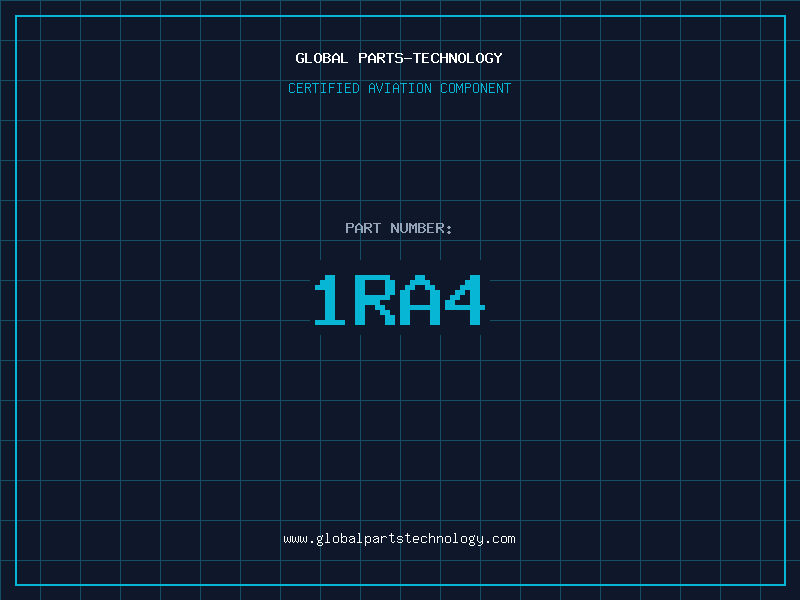Select the word GLOBAL in the heading
Viewport: 800px width, 600px height.
point(322,58)
